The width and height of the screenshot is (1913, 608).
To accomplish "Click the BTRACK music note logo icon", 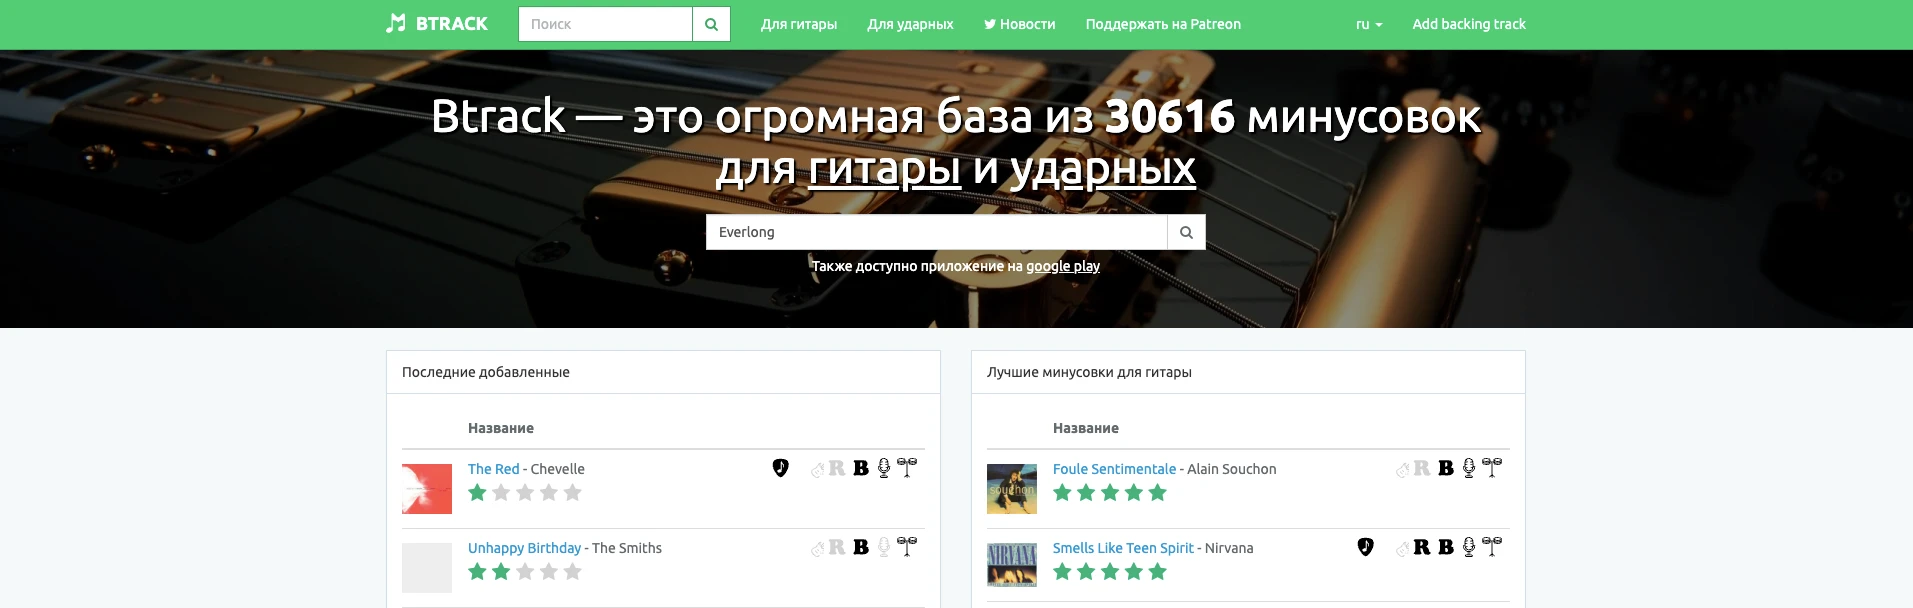I will 396,23.
